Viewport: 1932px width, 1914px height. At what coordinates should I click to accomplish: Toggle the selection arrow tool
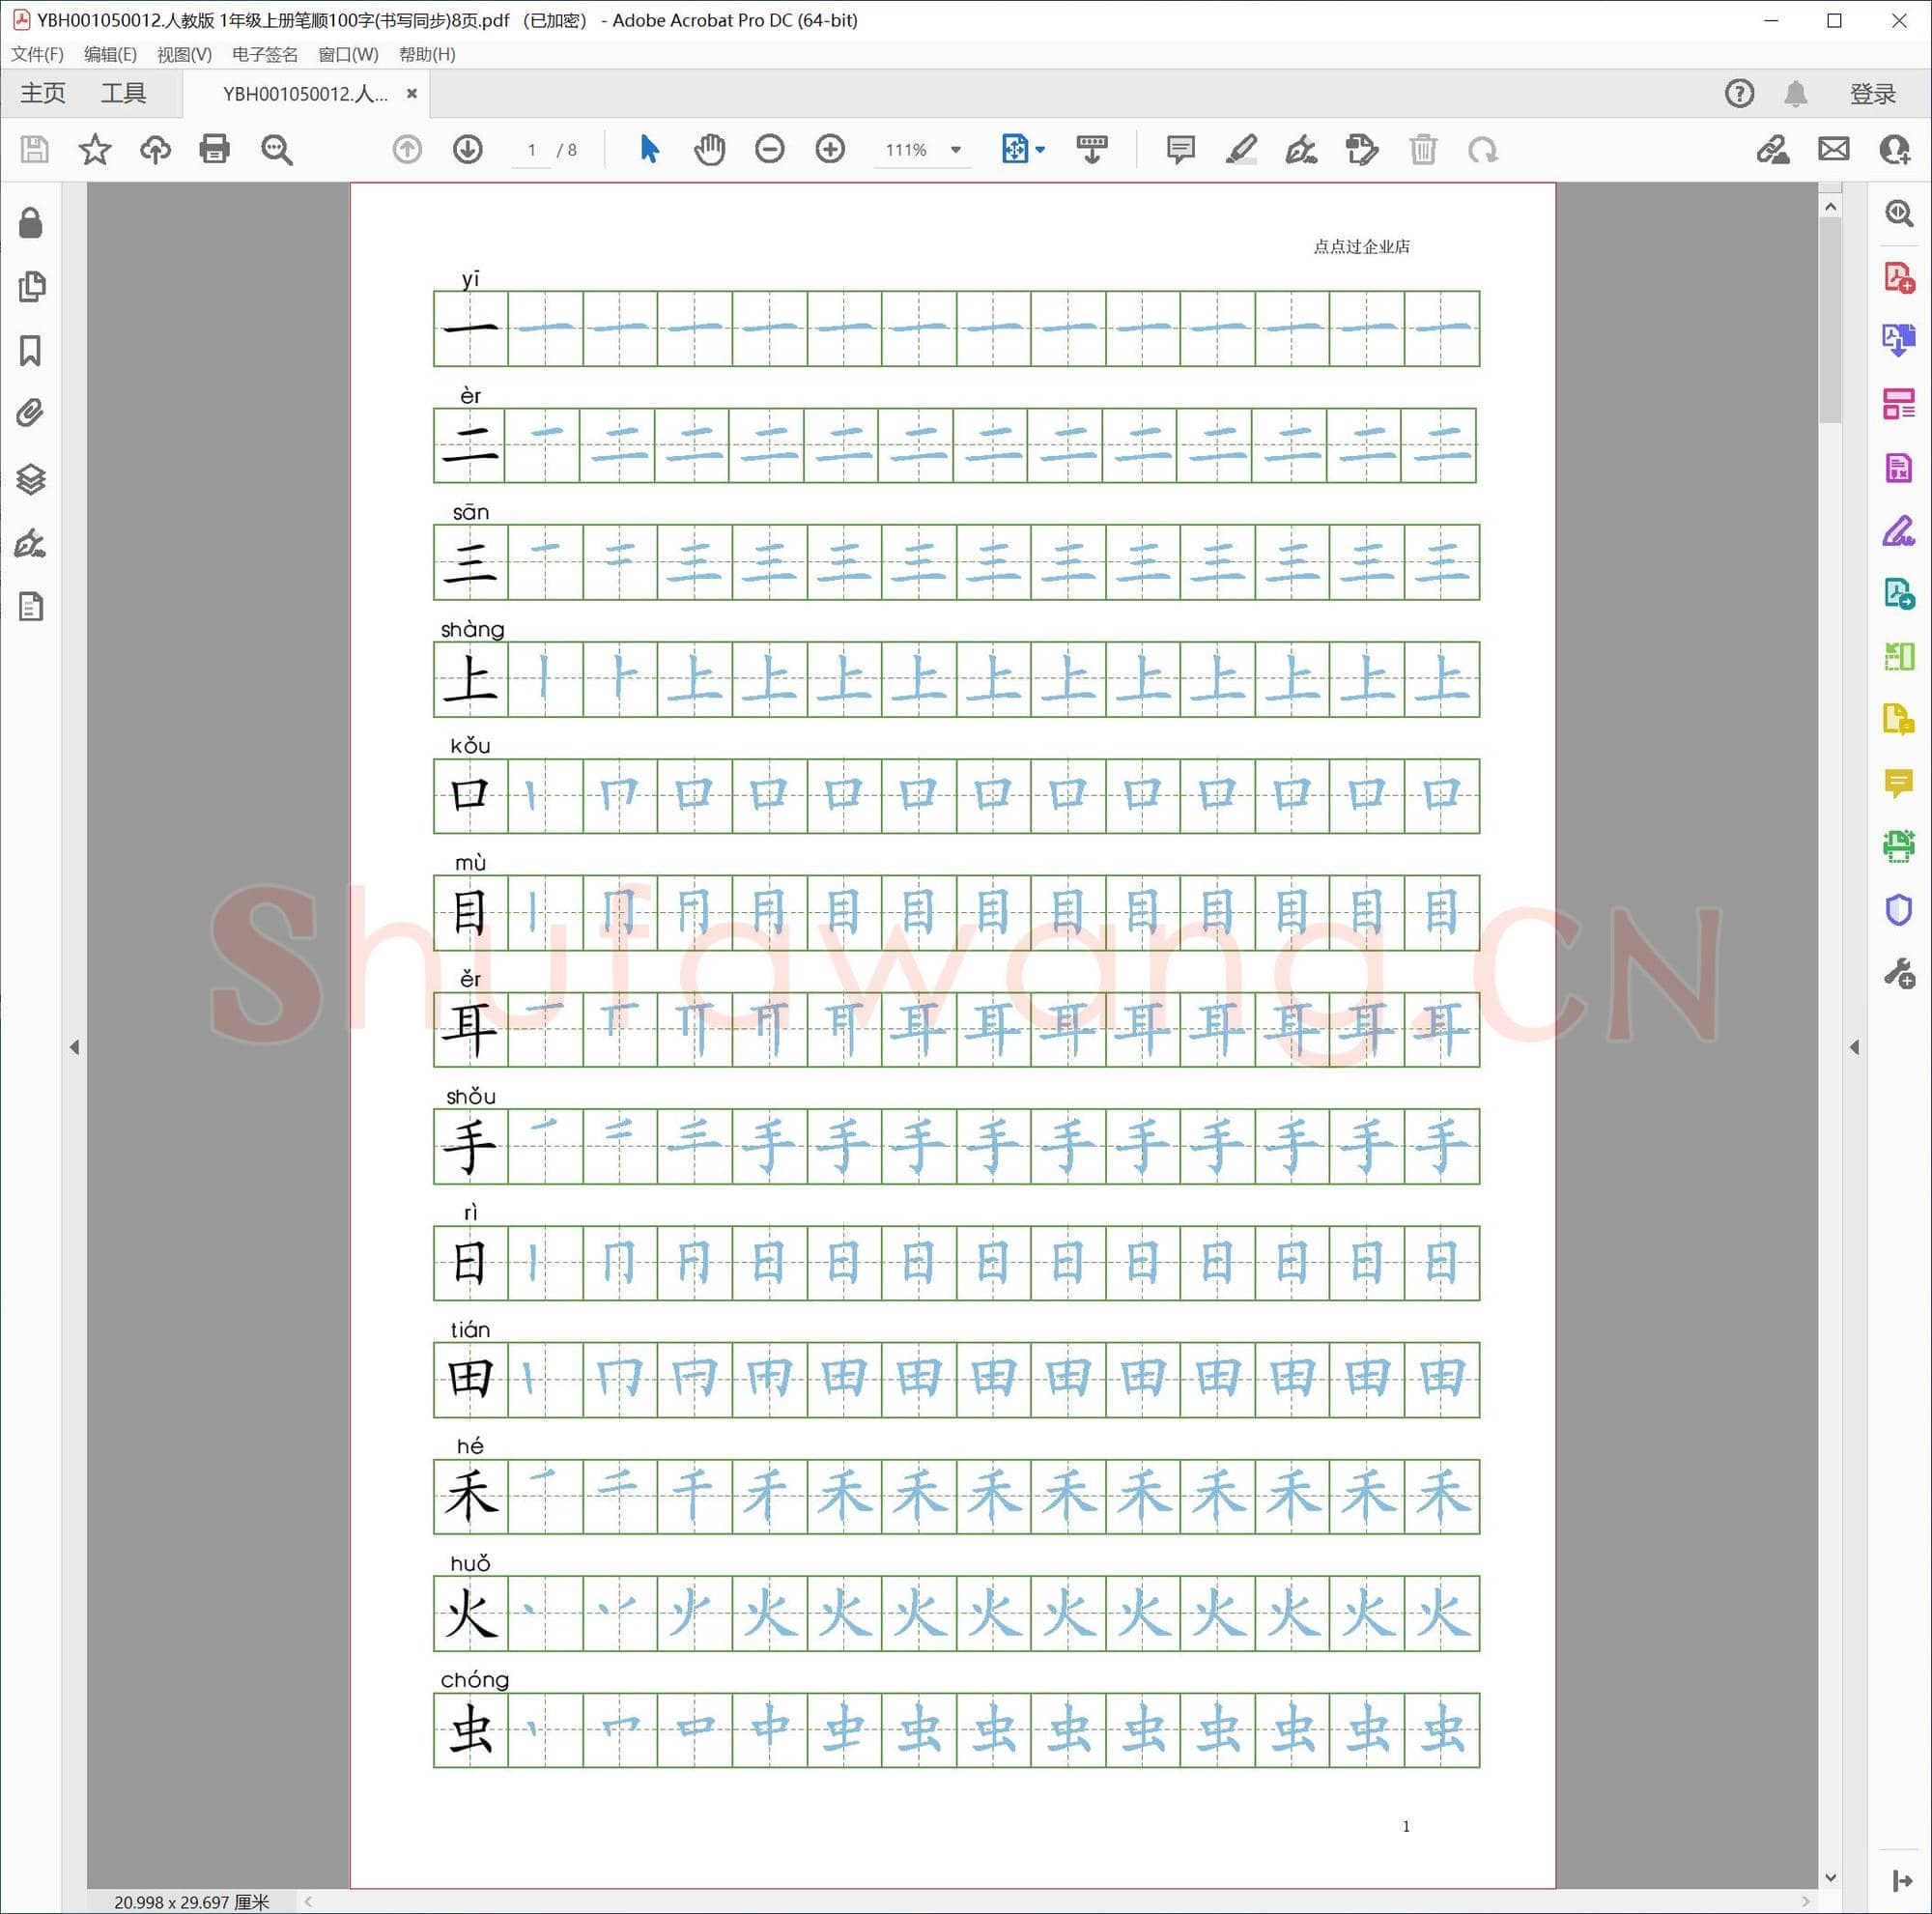click(649, 150)
